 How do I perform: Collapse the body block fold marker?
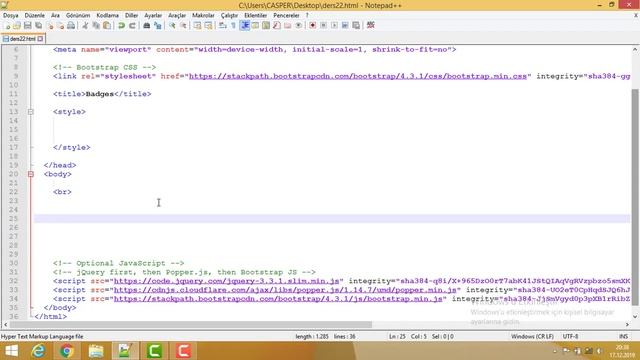pyautogui.click(x=31, y=174)
